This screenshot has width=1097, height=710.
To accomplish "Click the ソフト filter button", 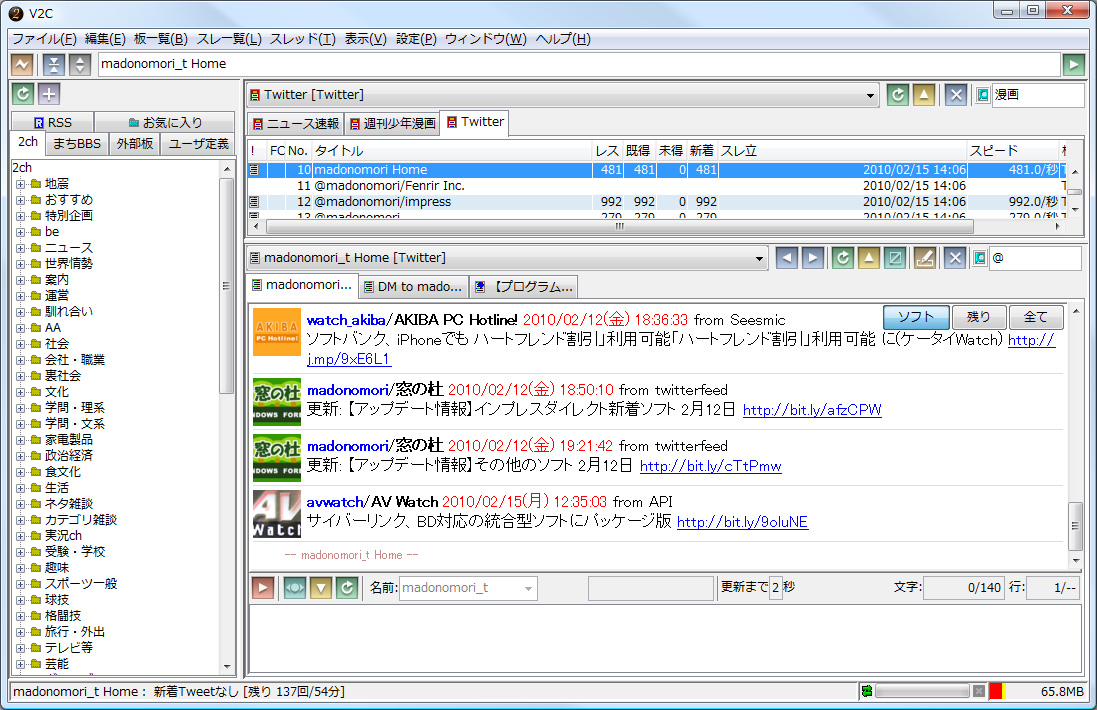I will point(915,316).
